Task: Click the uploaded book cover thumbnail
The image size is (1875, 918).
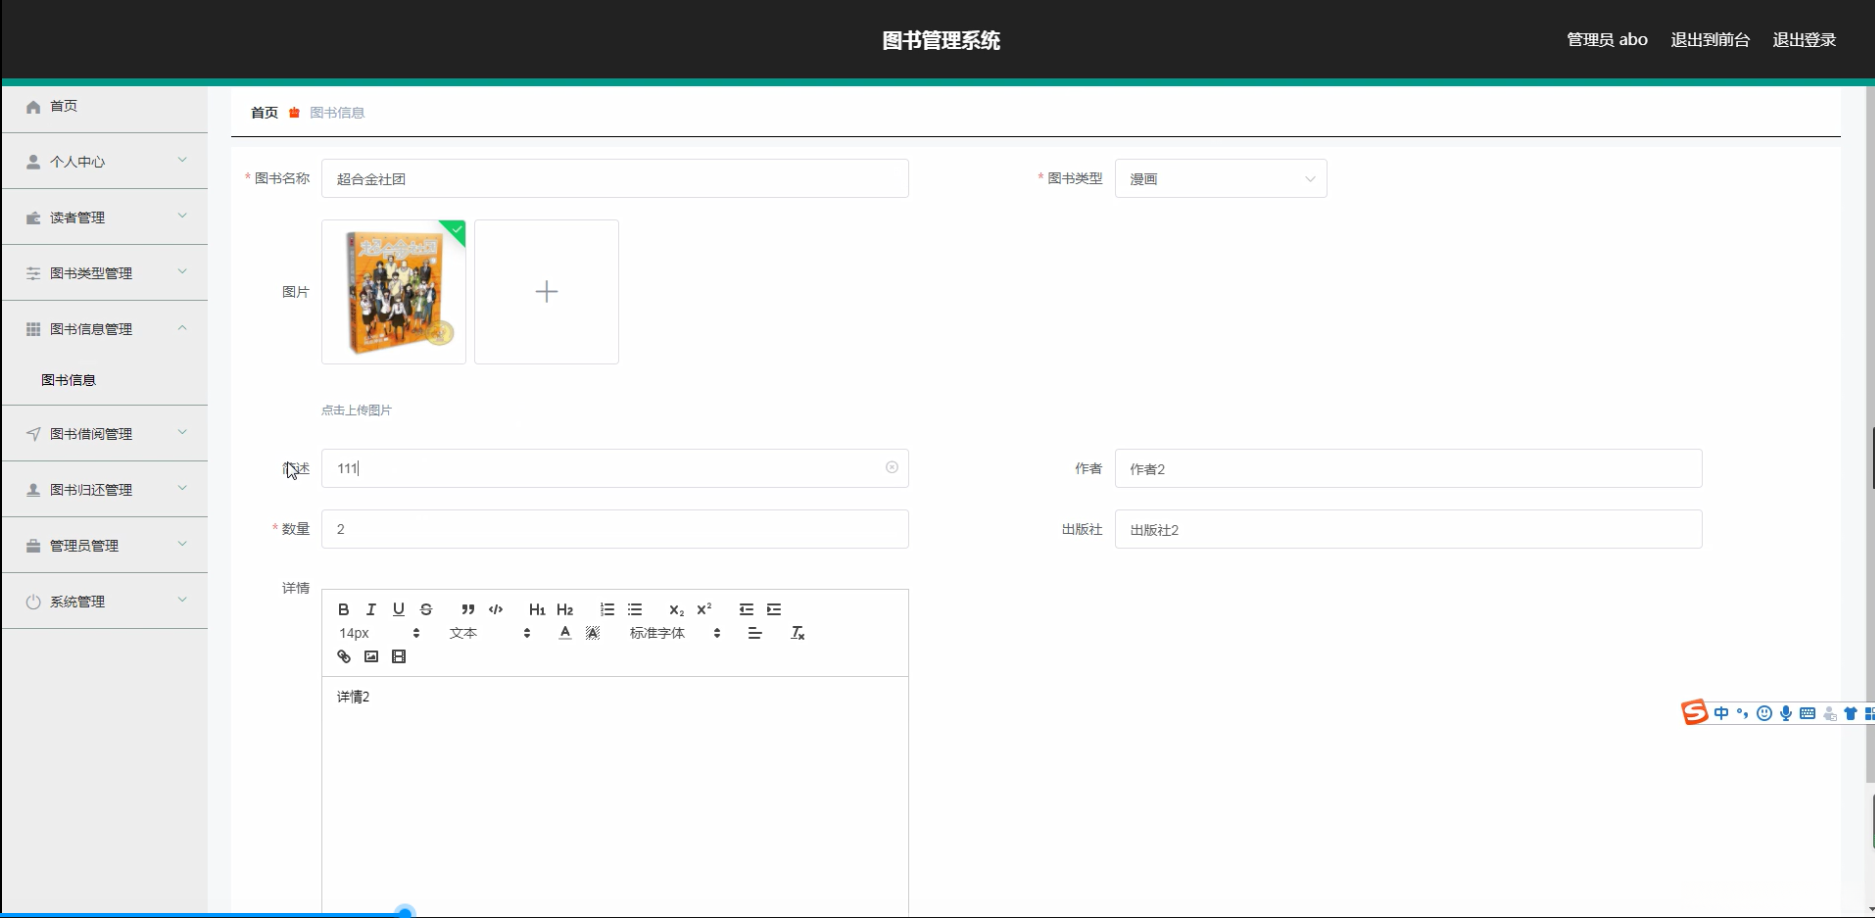Action: (x=394, y=292)
